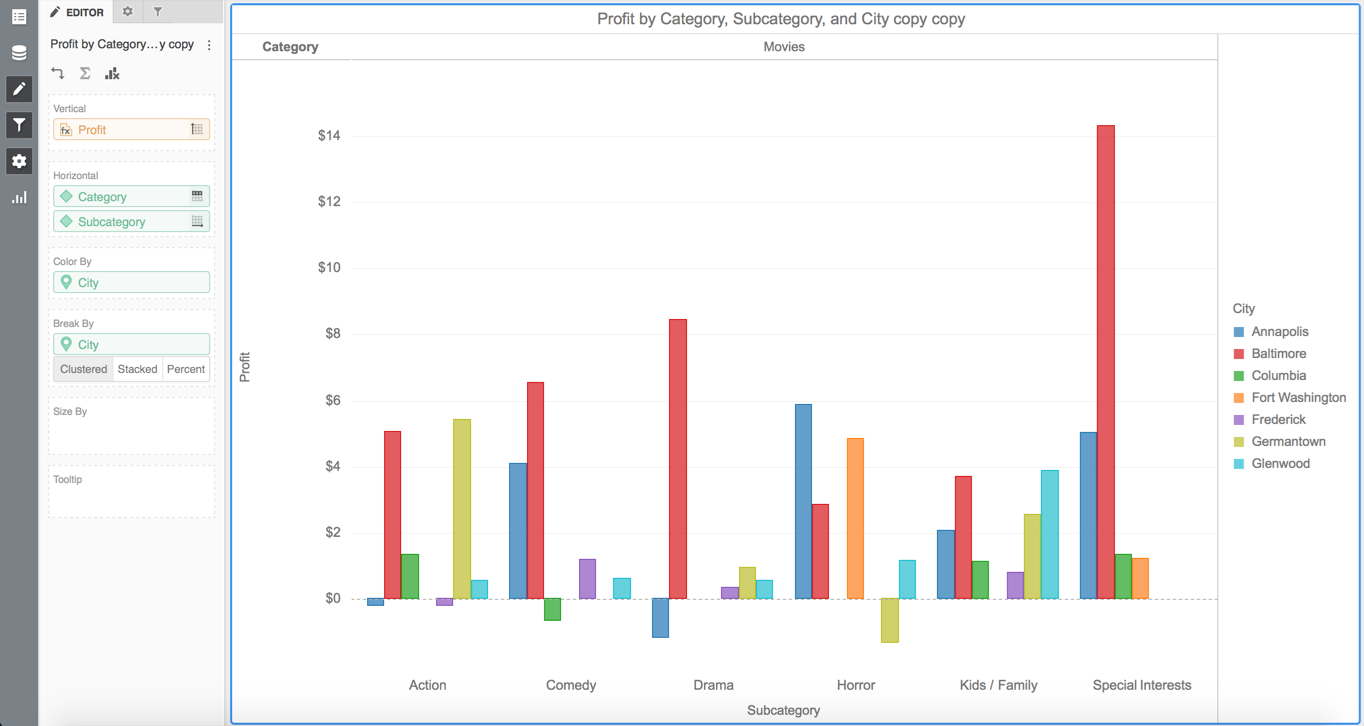
Task: Switch break-by mode to Percent
Action: coord(186,369)
